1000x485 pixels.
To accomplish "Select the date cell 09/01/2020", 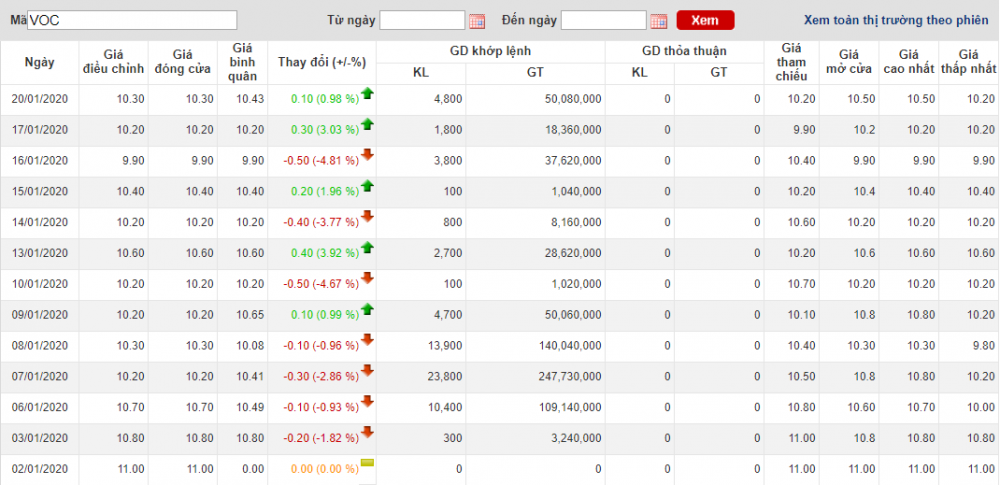I will point(40,315).
